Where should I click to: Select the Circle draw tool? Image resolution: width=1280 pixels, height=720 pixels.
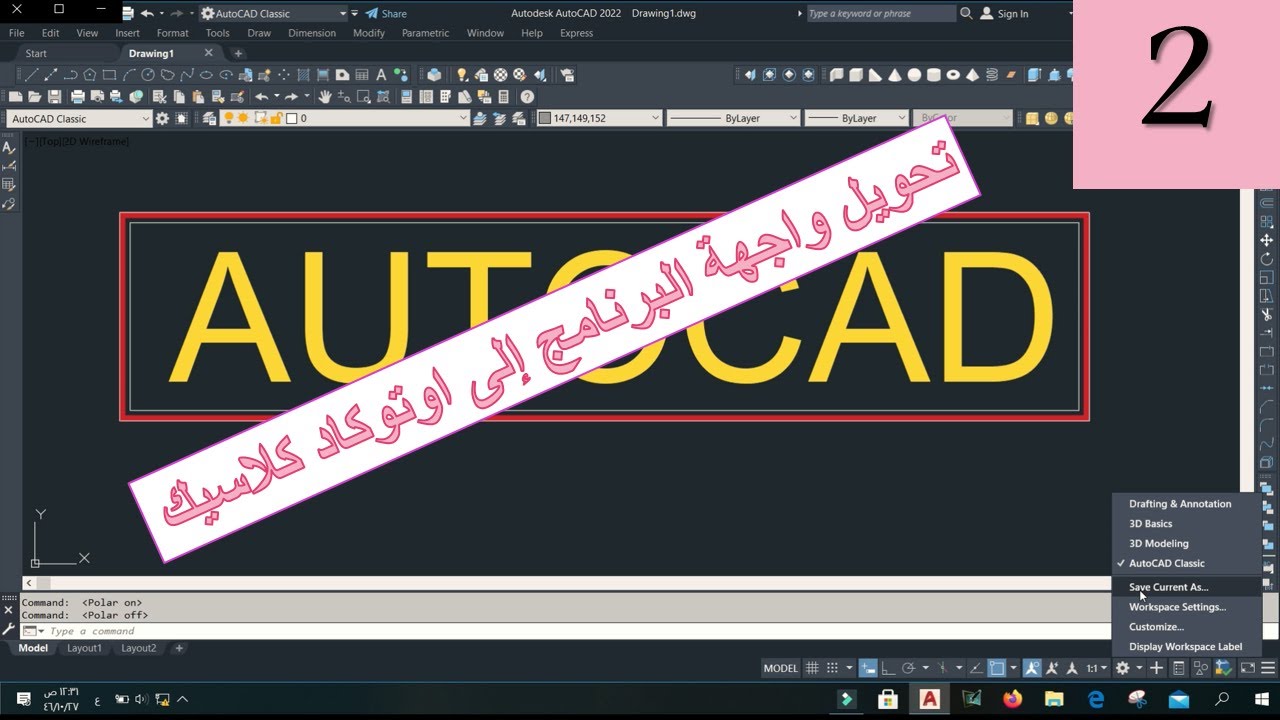point(148,75)
